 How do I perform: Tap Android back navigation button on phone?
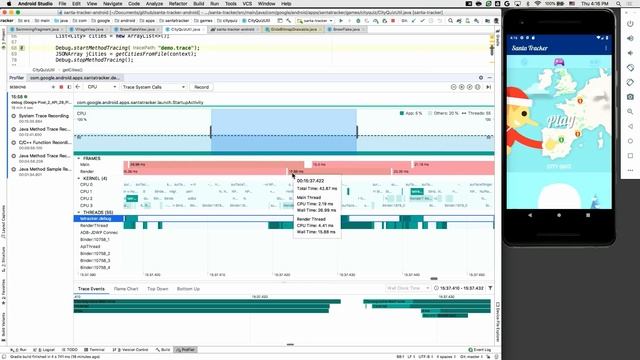[x=530, y=215]
